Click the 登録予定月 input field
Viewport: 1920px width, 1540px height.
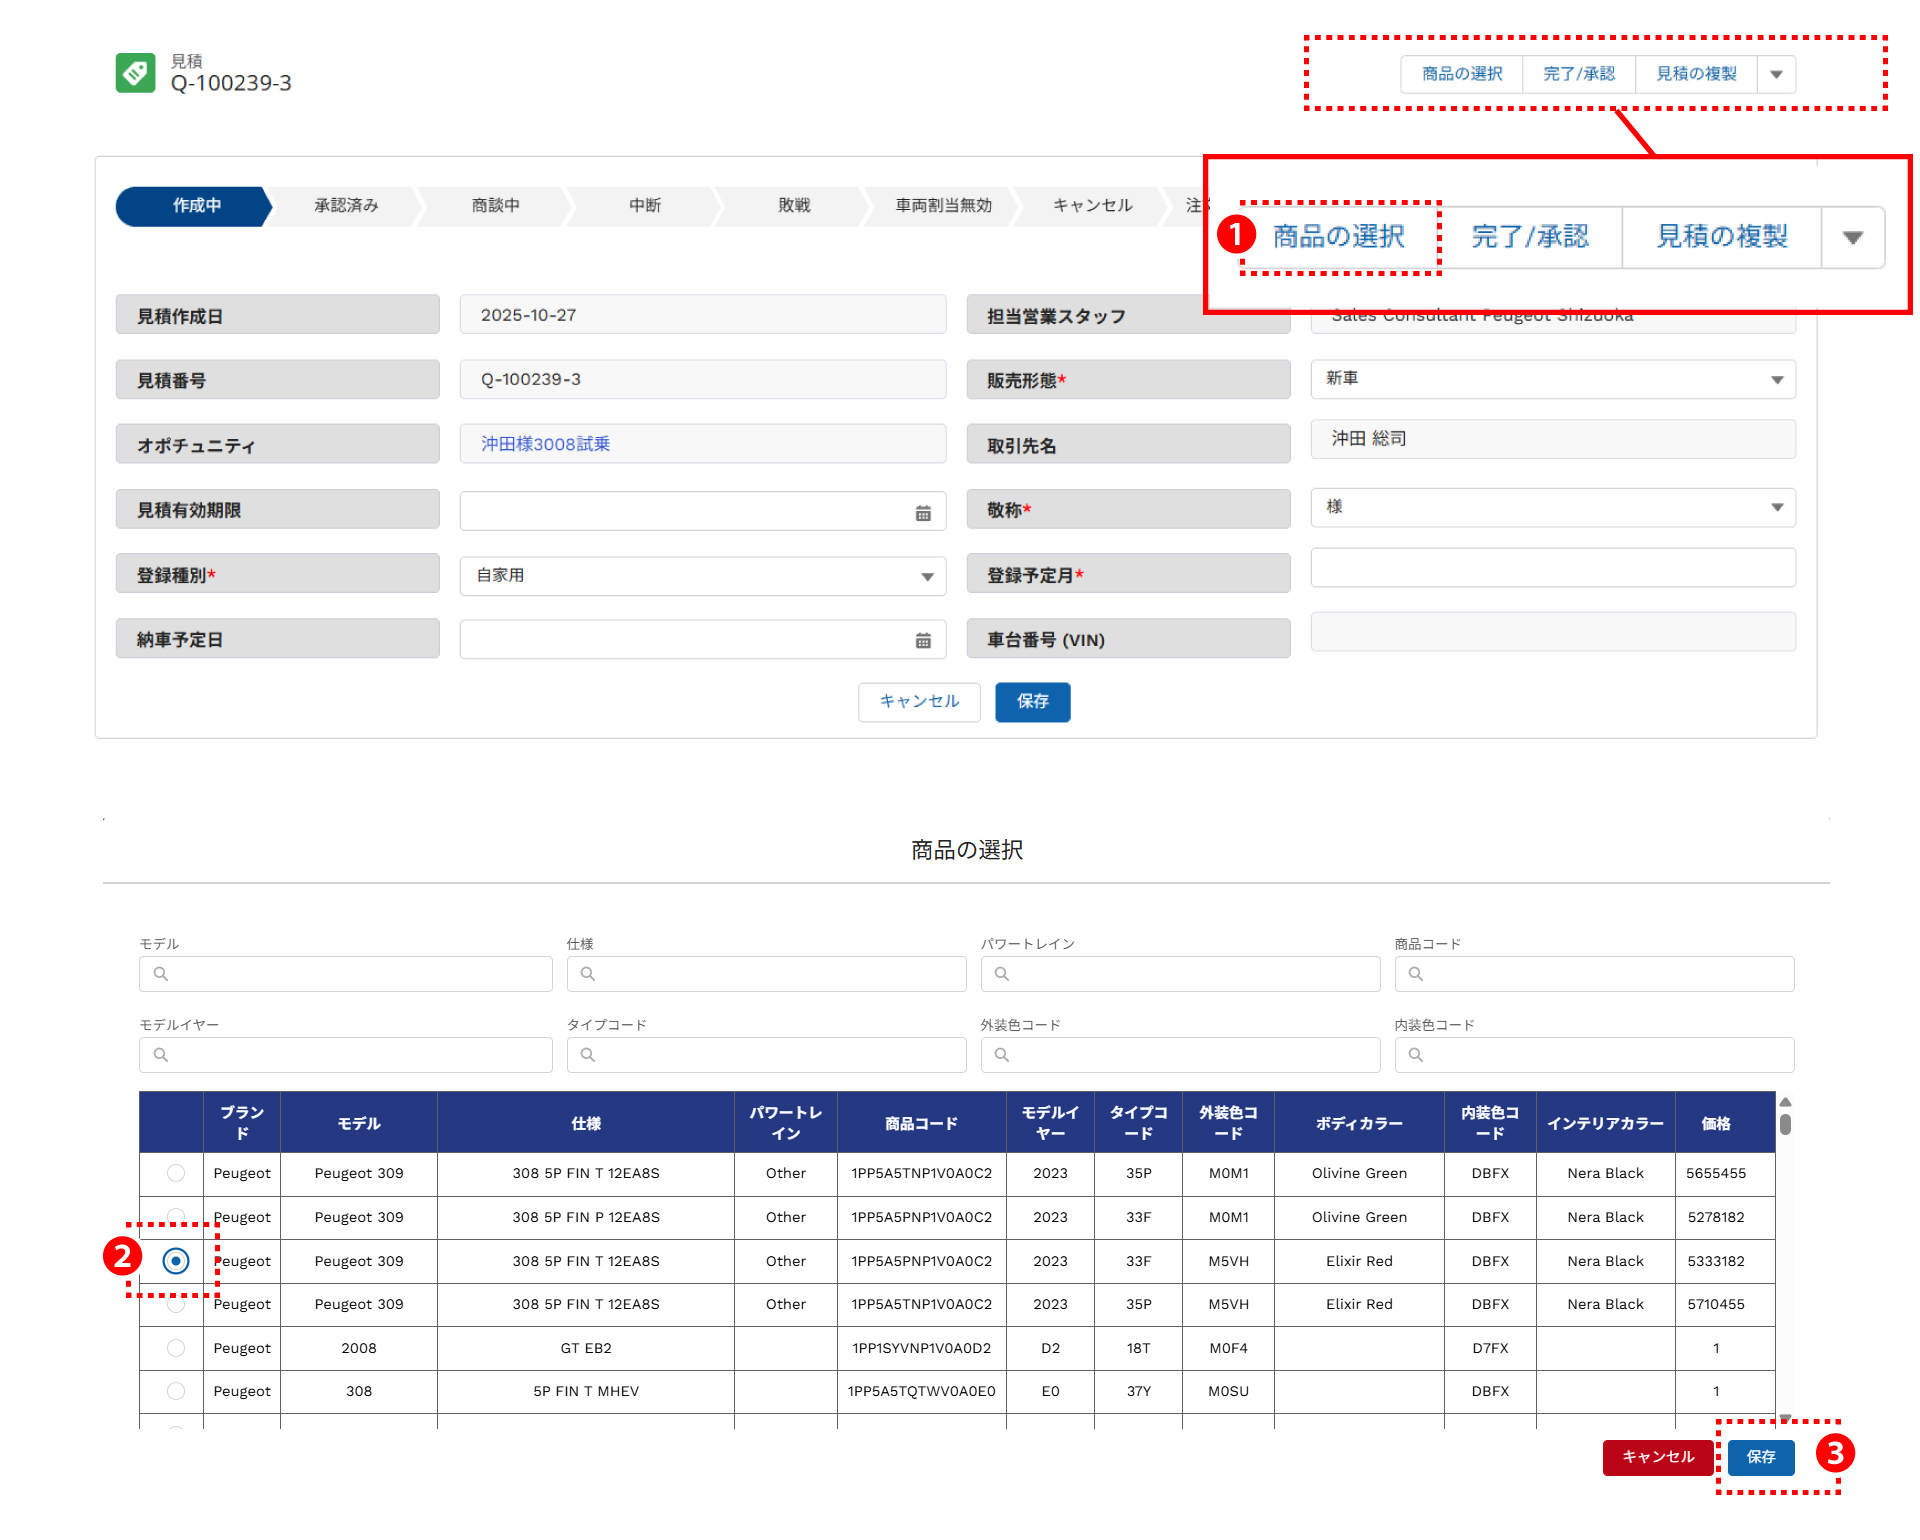point(1552,568)
